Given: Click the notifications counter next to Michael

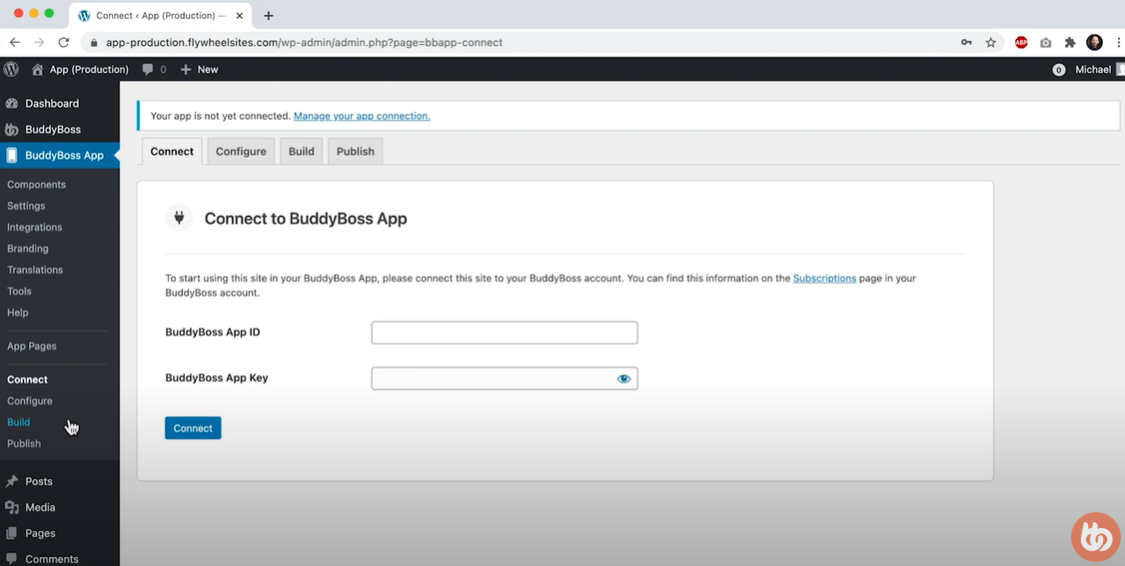Looking at the screenshot, I should coord(1058,70).
